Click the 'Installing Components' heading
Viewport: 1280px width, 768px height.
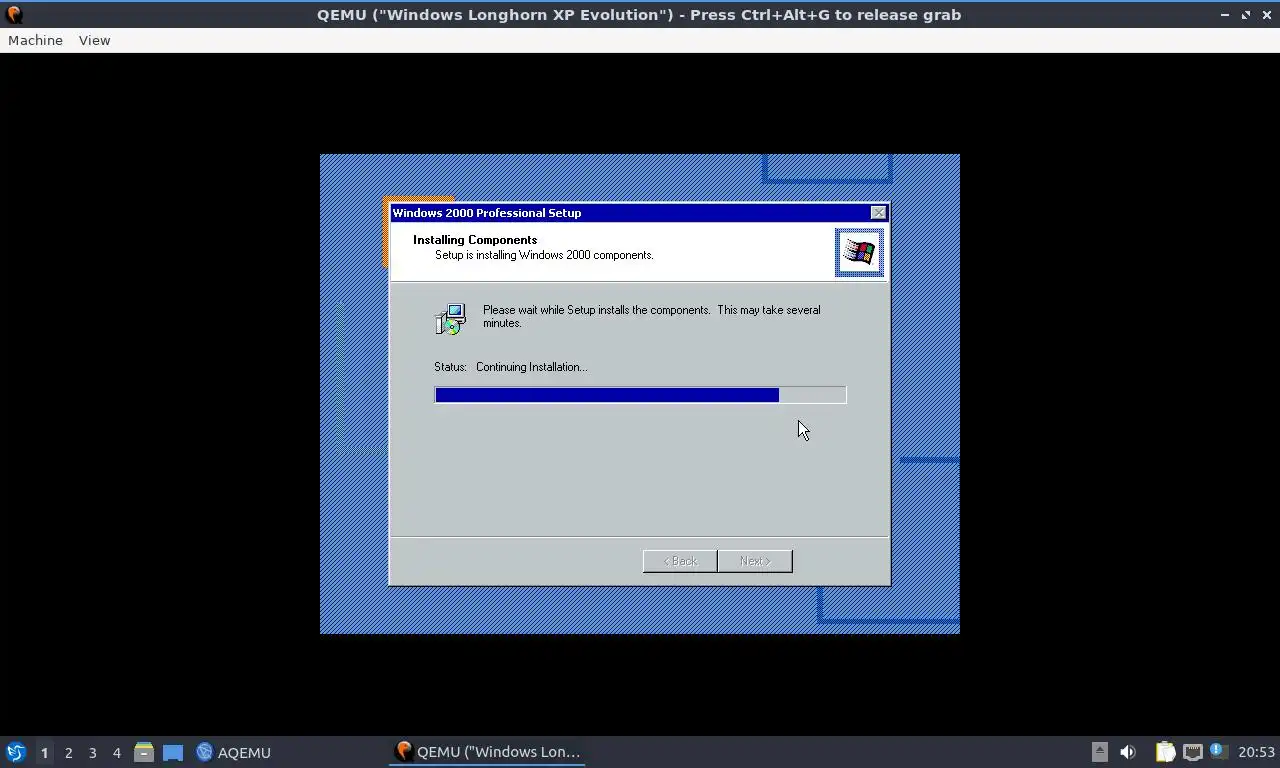click(475, 240)
